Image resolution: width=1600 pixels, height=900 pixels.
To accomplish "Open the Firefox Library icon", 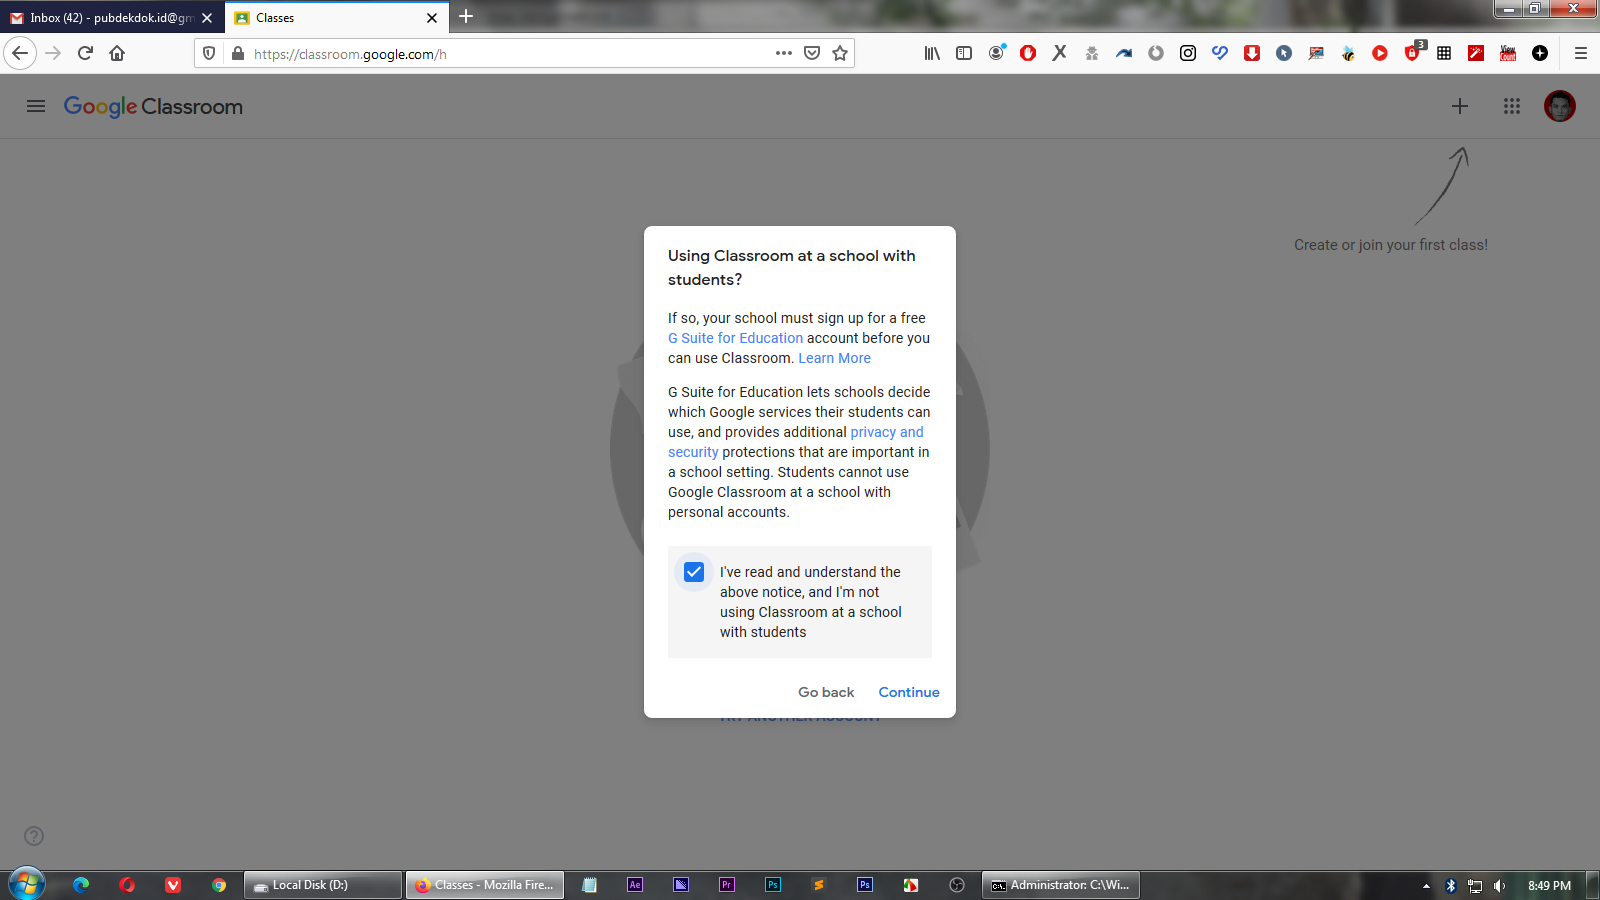I will click(x=932, y=53).
